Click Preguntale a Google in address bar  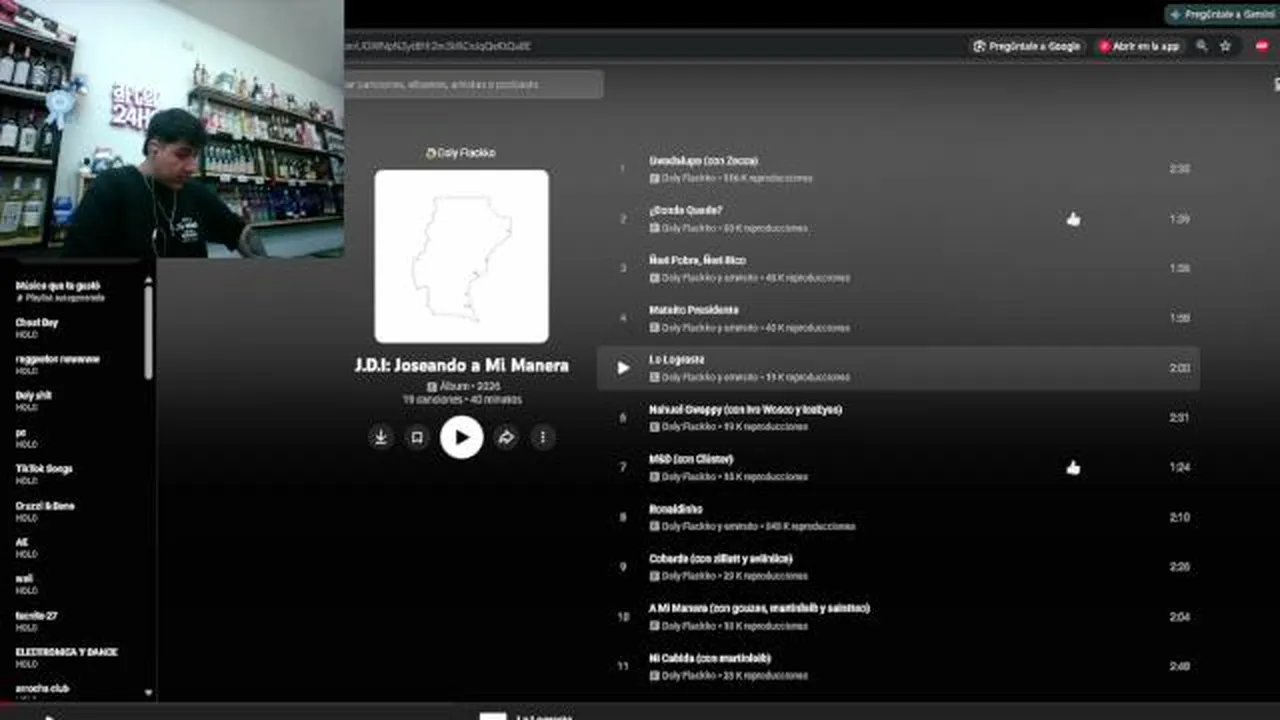(1028, 46)
